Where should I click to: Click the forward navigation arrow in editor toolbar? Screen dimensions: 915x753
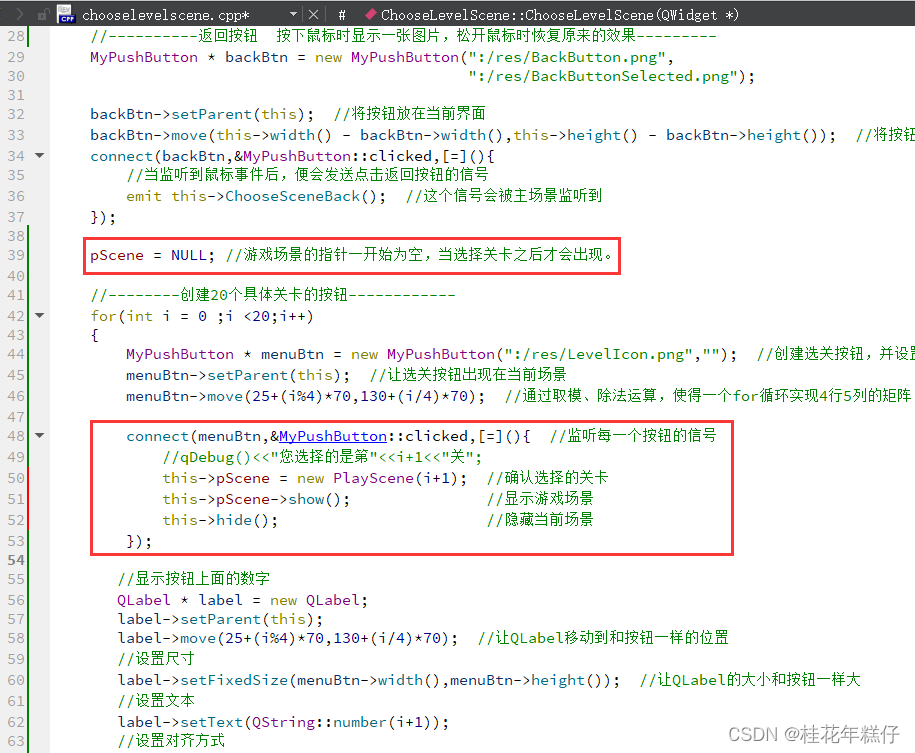pyautogui.click(x=19, y=14)
